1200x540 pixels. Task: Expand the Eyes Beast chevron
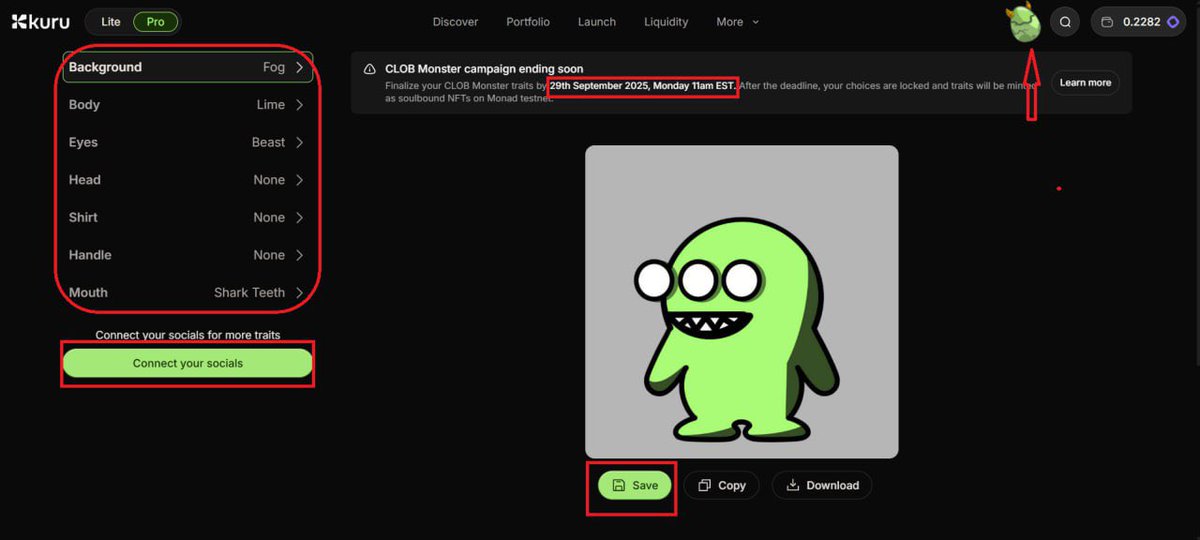(299, 142)
